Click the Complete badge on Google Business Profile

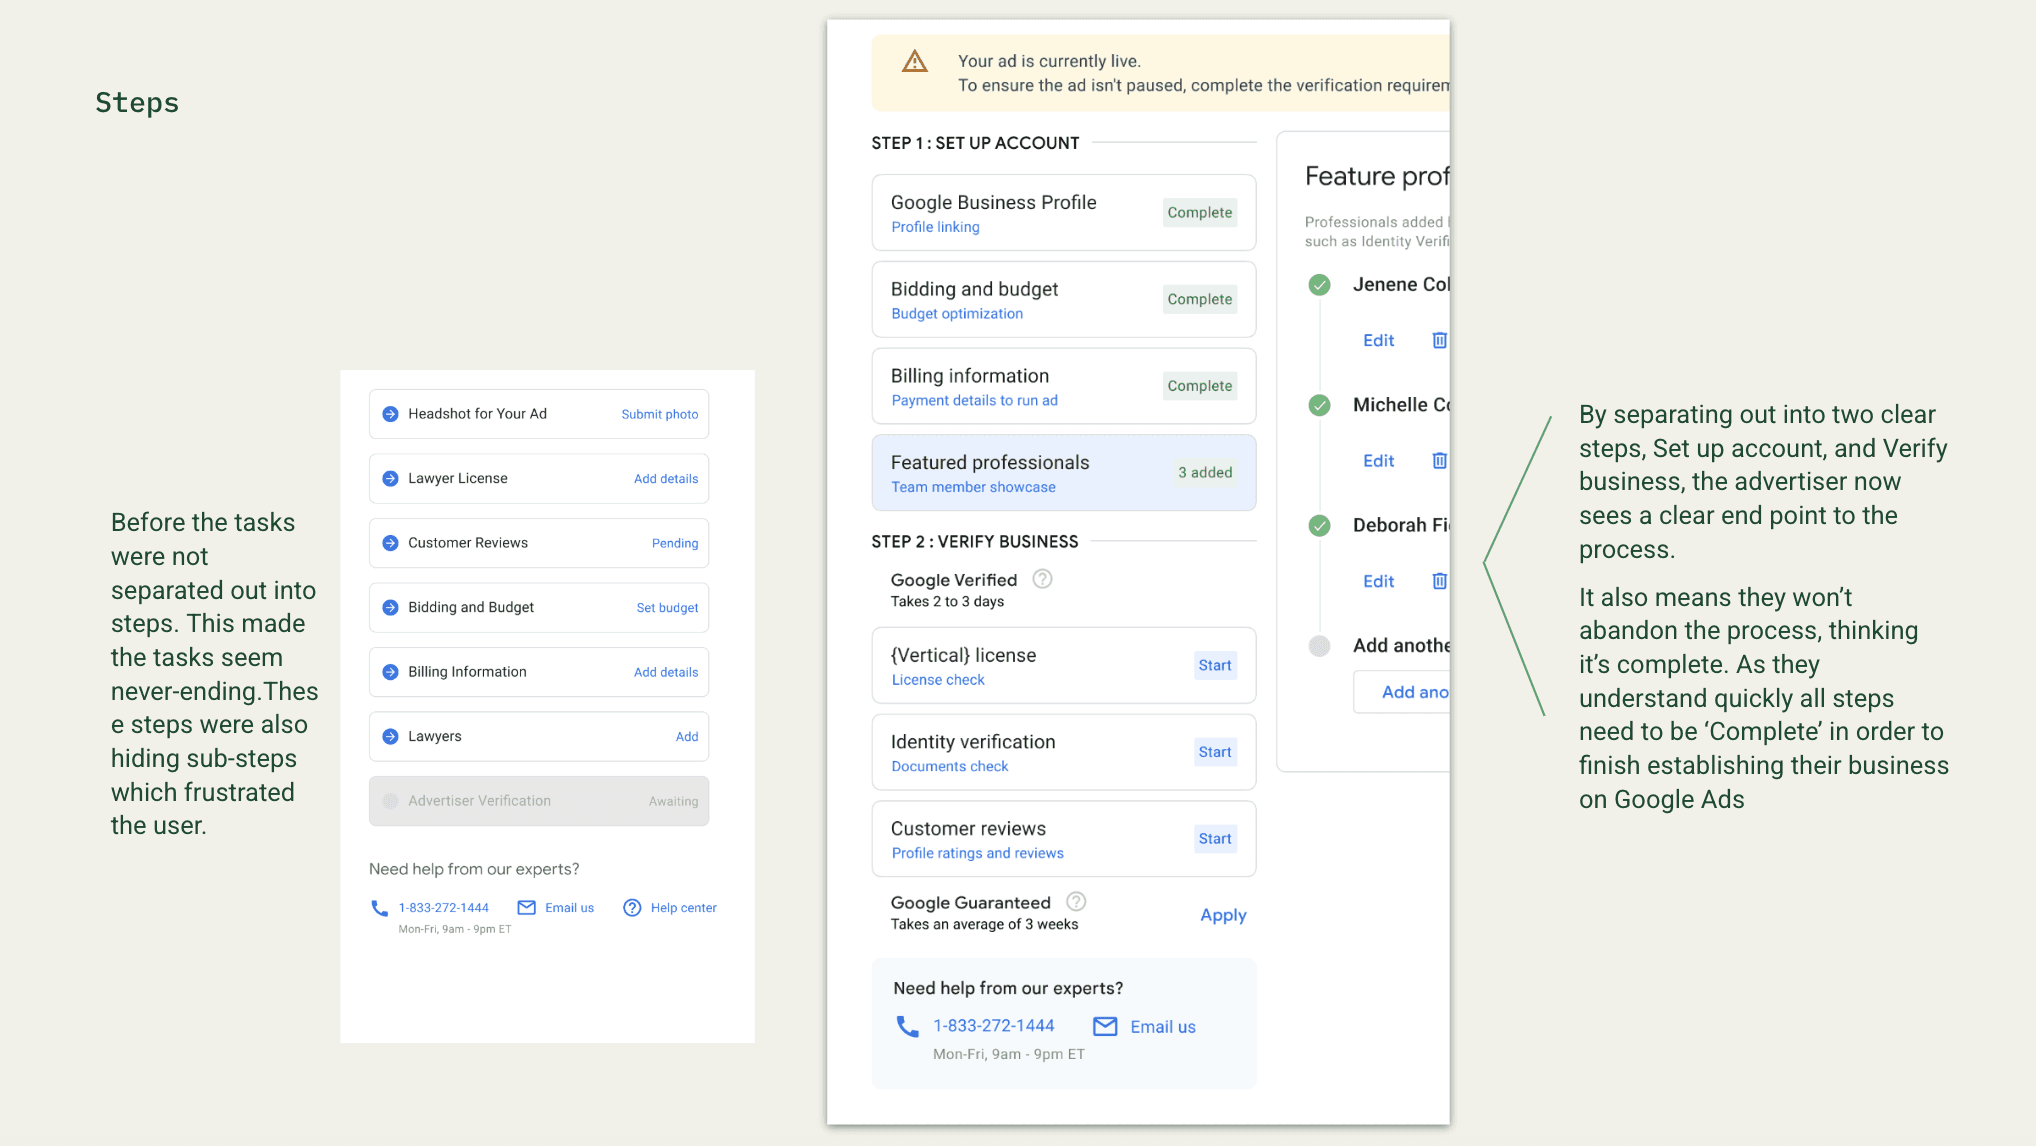pyautogui.click(x=1200, y=212)
